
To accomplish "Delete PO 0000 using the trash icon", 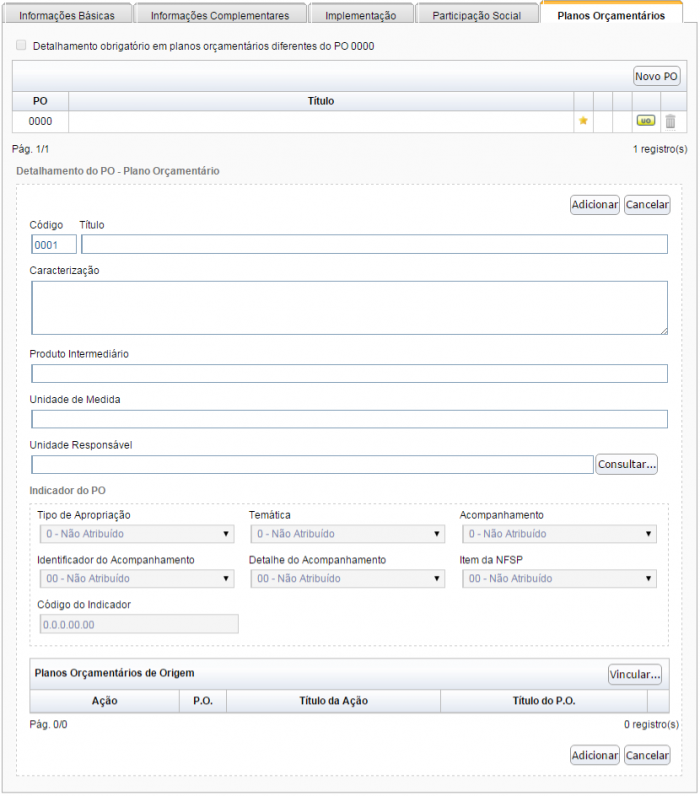I will coord(670,121).
